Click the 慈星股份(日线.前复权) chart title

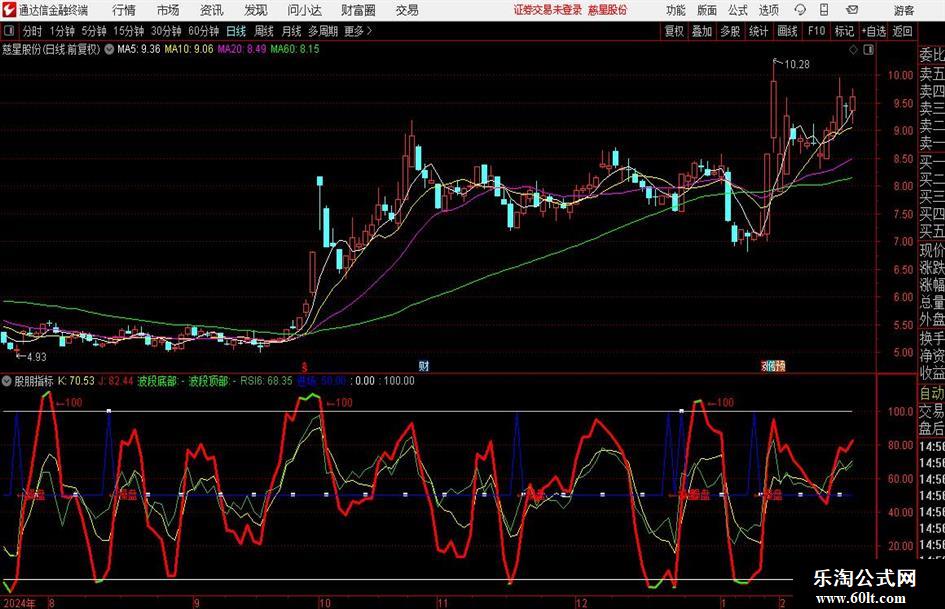pos(51,49)
